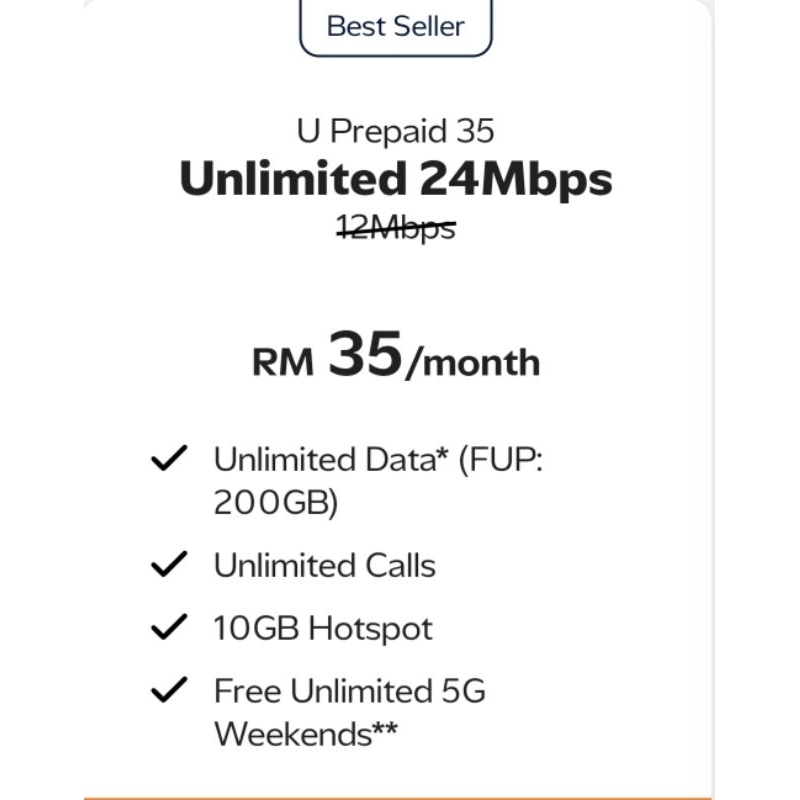Screen dimensions: 800x800
Task: Click the orange bar below the plan card
Action: 400,796
